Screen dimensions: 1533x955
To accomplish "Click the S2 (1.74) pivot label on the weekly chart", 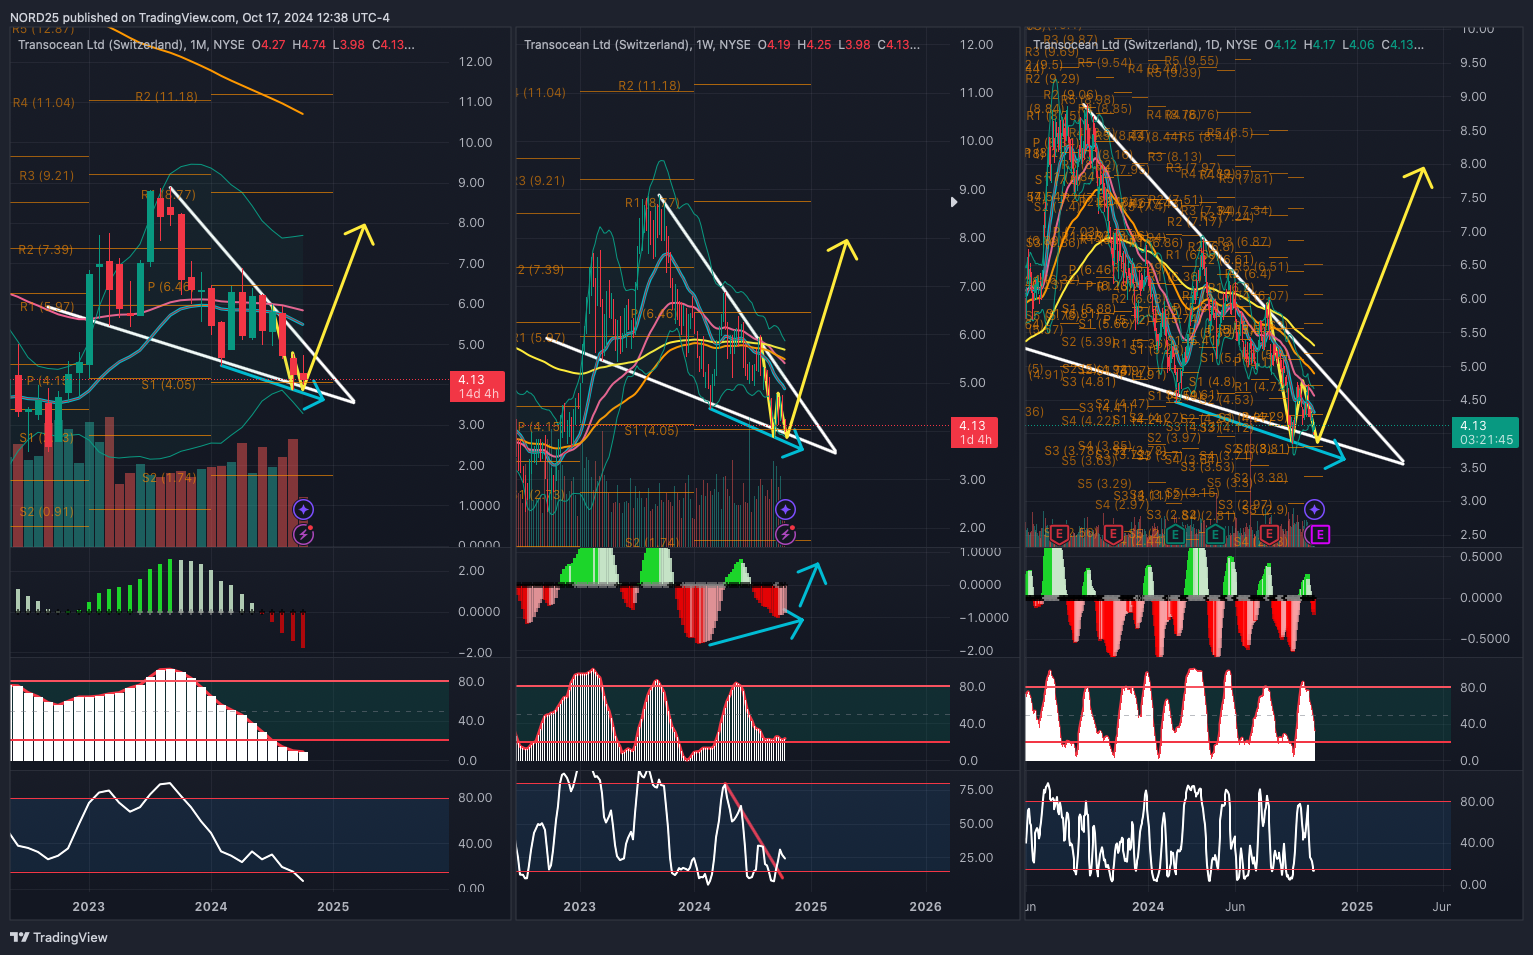I will [x=651, y=543].
